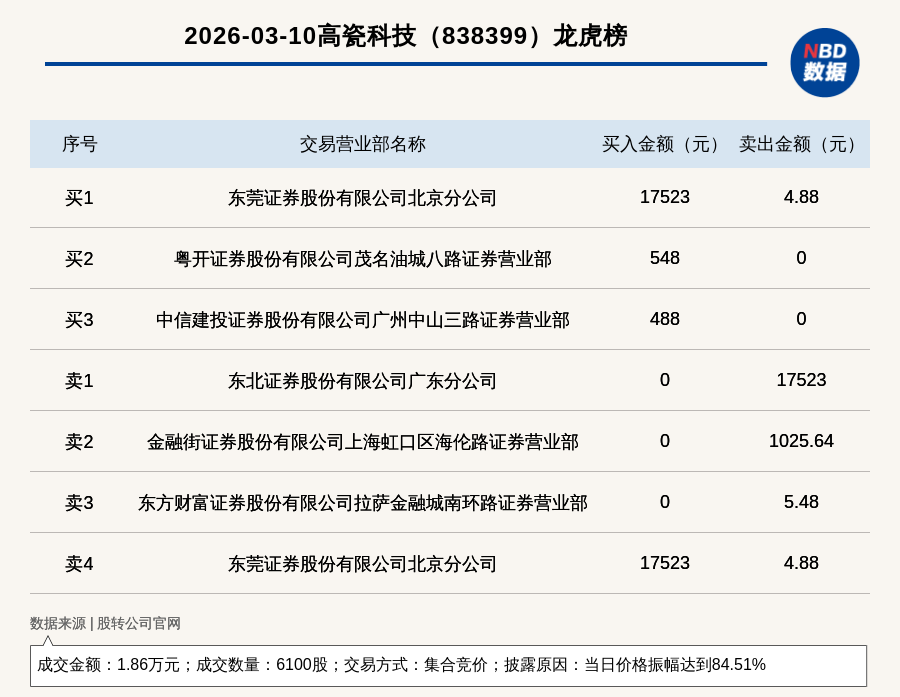
Task: Click the 数据来源 股转公司官网 text
Action: 105,623
